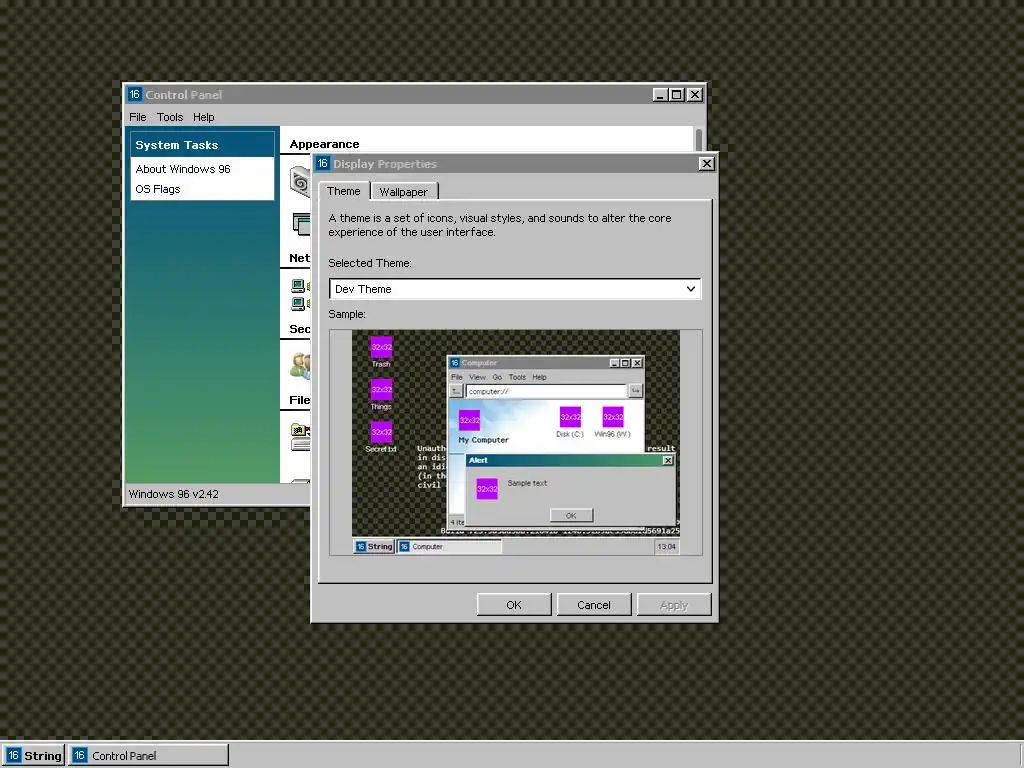Open the Help menu in Control Panel
The height and width of the screenshot is (768, 1024).
[x=204, y=117]
